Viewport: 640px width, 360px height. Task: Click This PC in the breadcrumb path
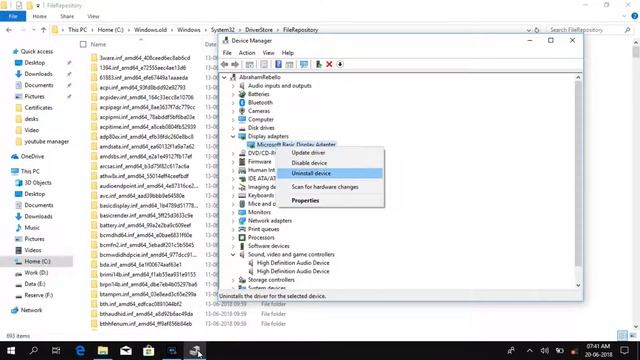pyautogui.click(x=77, y=30)
